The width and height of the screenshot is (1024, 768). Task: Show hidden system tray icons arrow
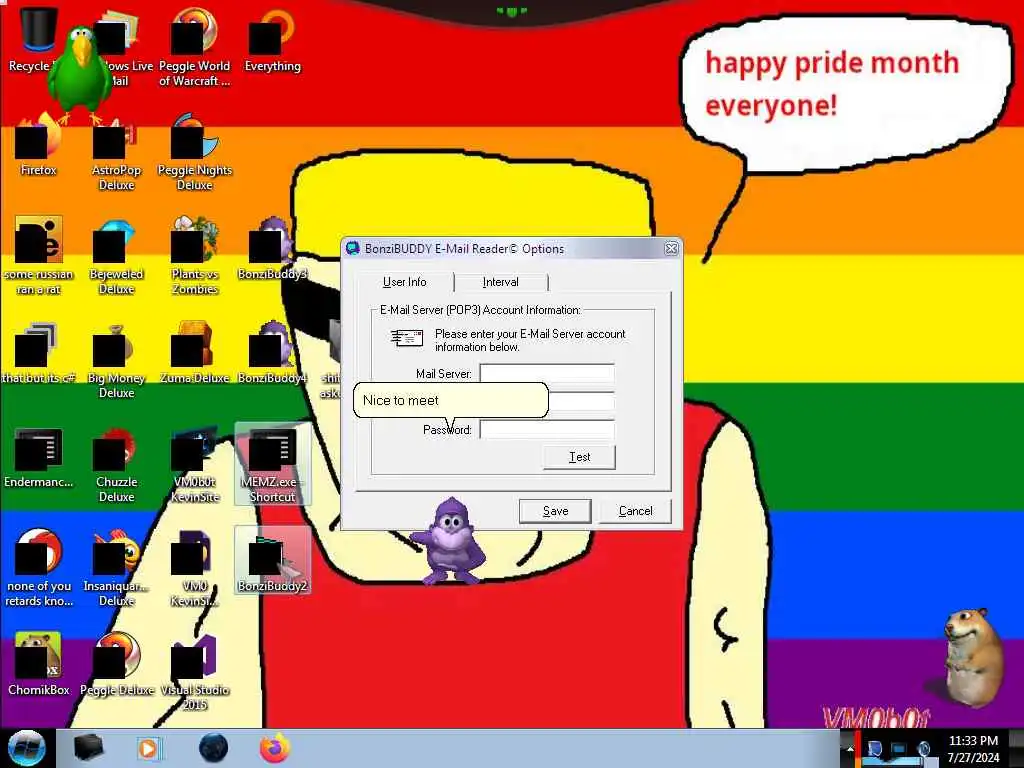coord(850,749)
